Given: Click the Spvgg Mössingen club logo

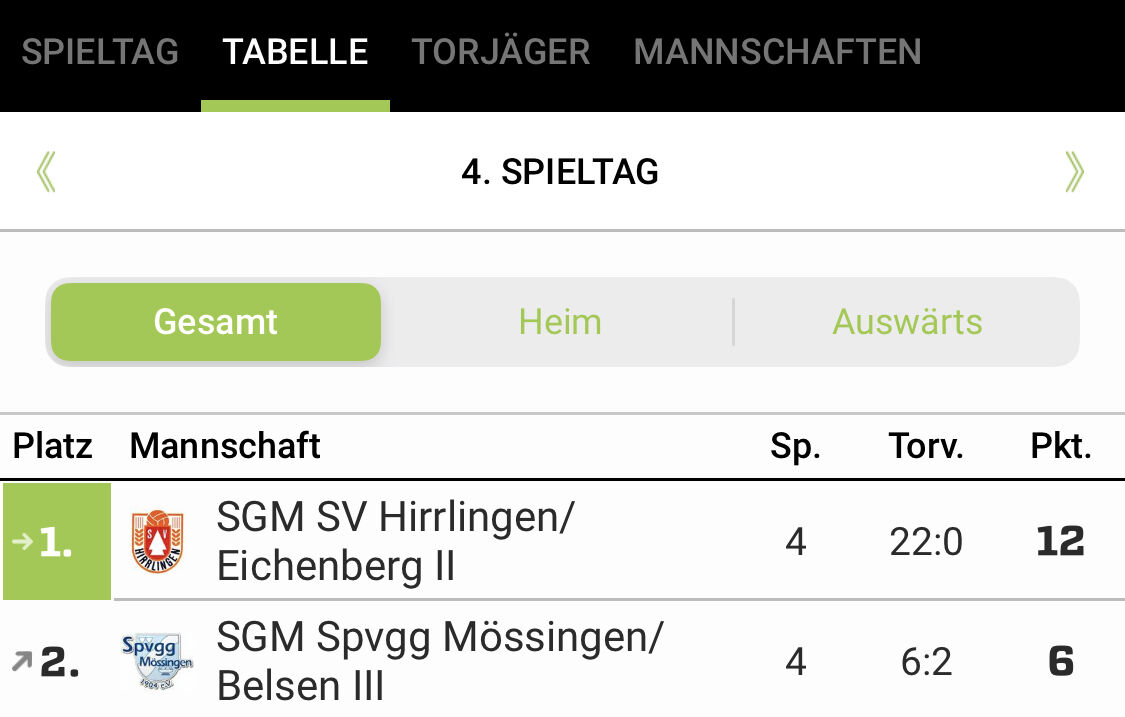Looking at the screenshot, I should click(x=157, y=661).
